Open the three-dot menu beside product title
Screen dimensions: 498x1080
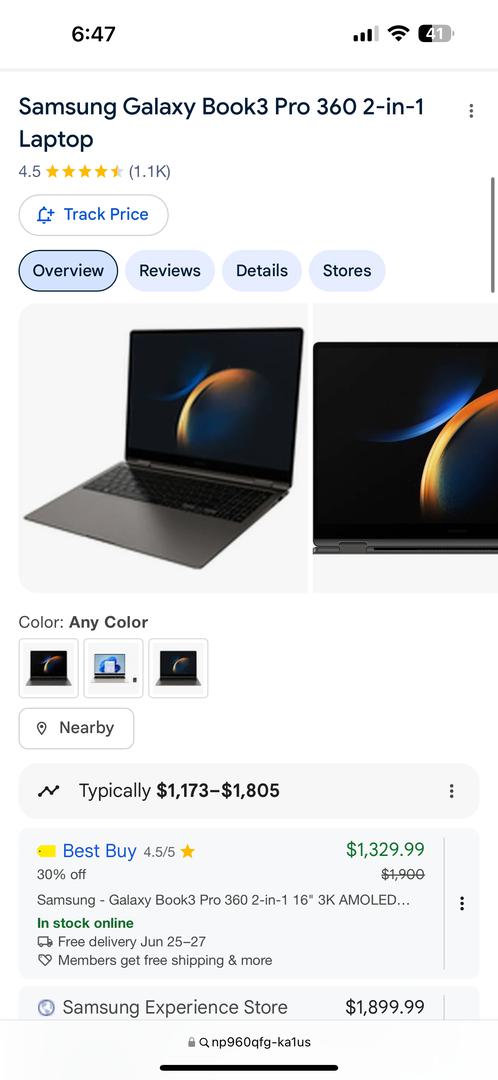tap(471, 111)
